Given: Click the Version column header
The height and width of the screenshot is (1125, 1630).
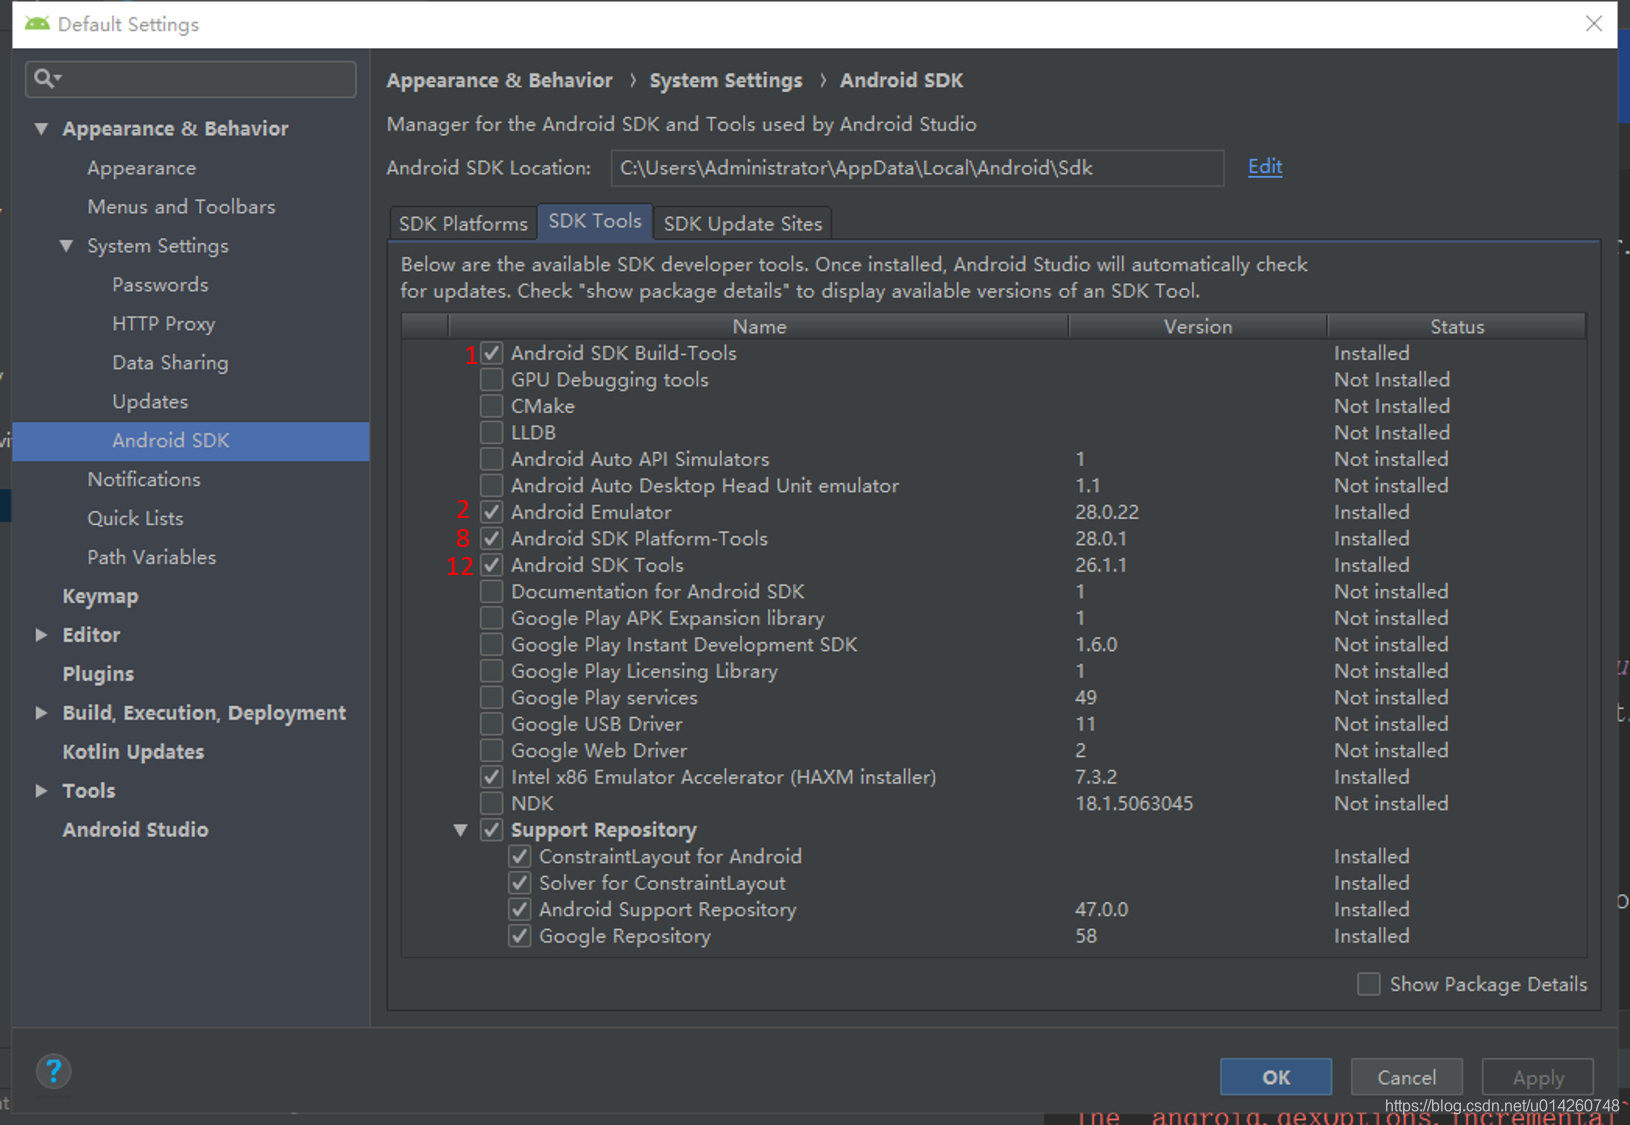Looking at the screenshot, I should tap(1197, 327).
